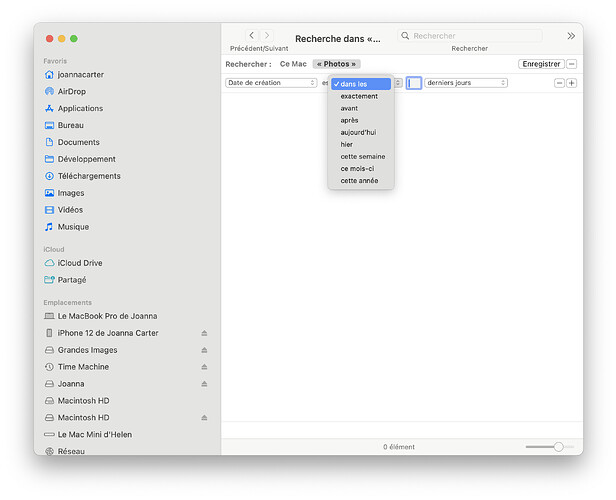Switch search scope to Ce Mac
Viewport: 616px width, 500px height.
293,64
